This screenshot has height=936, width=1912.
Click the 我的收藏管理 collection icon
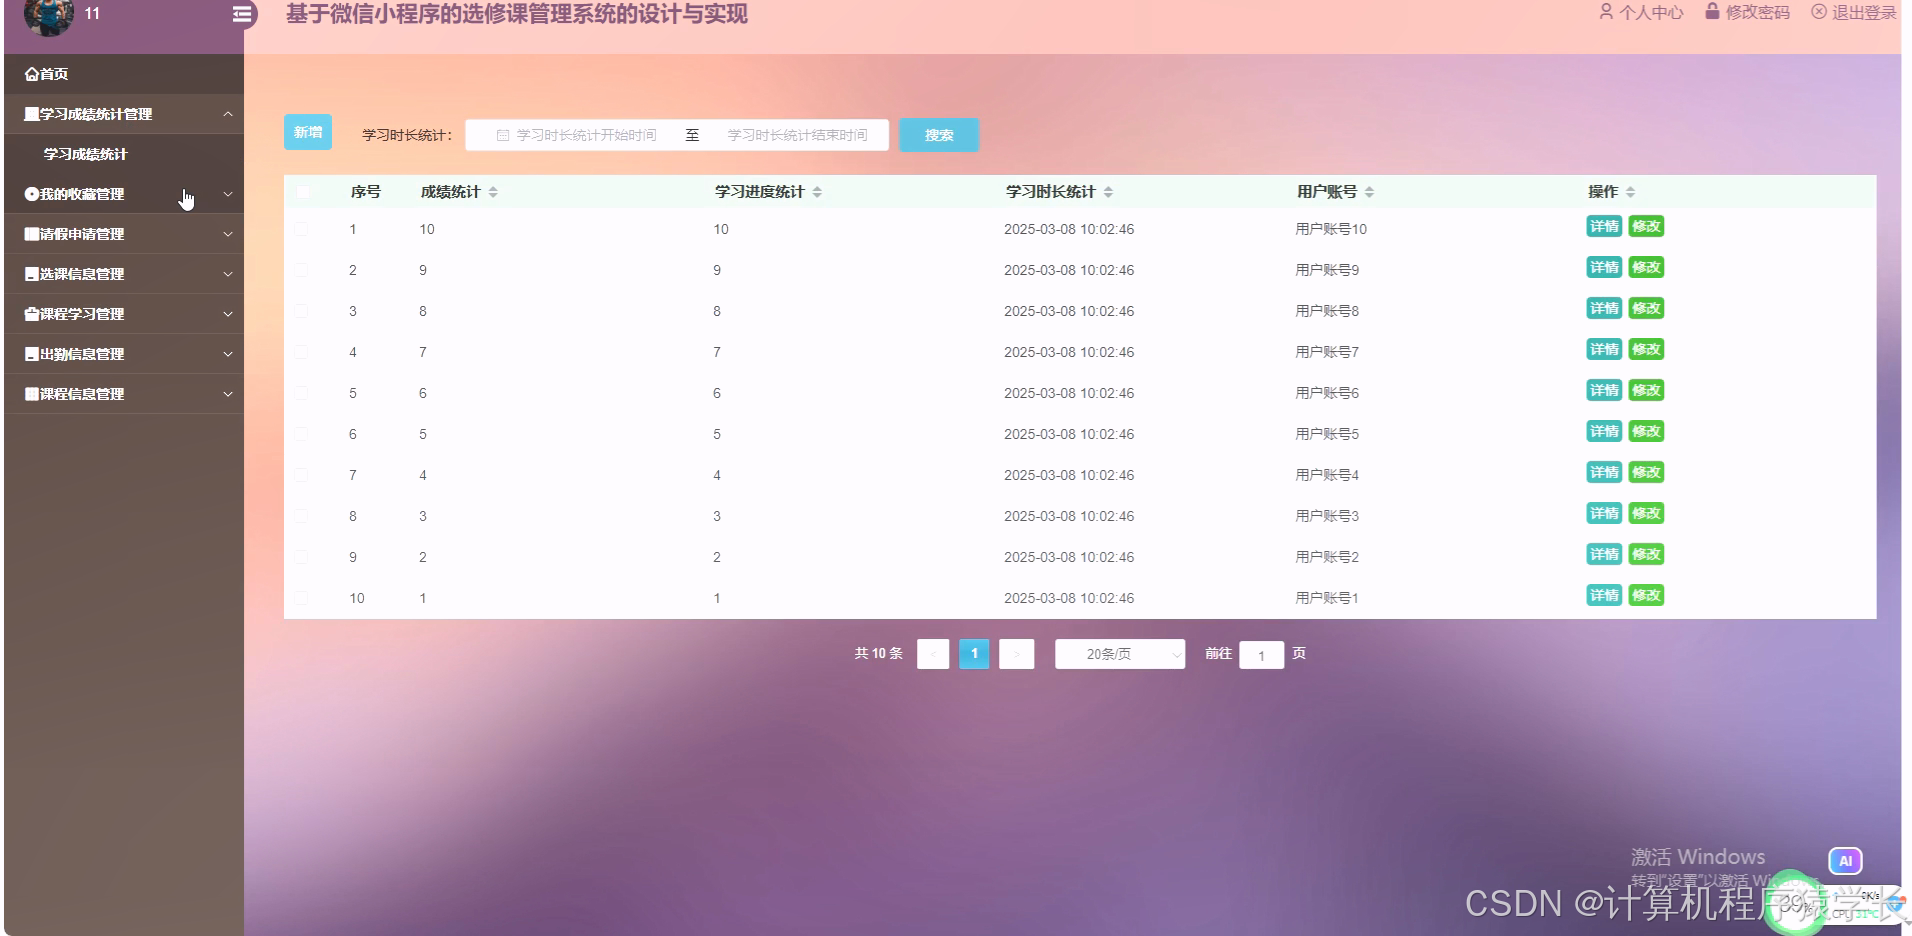point(30,194)
